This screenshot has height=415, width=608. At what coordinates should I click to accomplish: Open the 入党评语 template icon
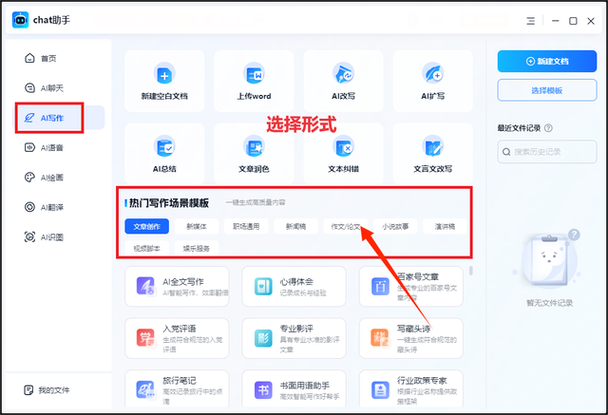[x=145, y=338]
